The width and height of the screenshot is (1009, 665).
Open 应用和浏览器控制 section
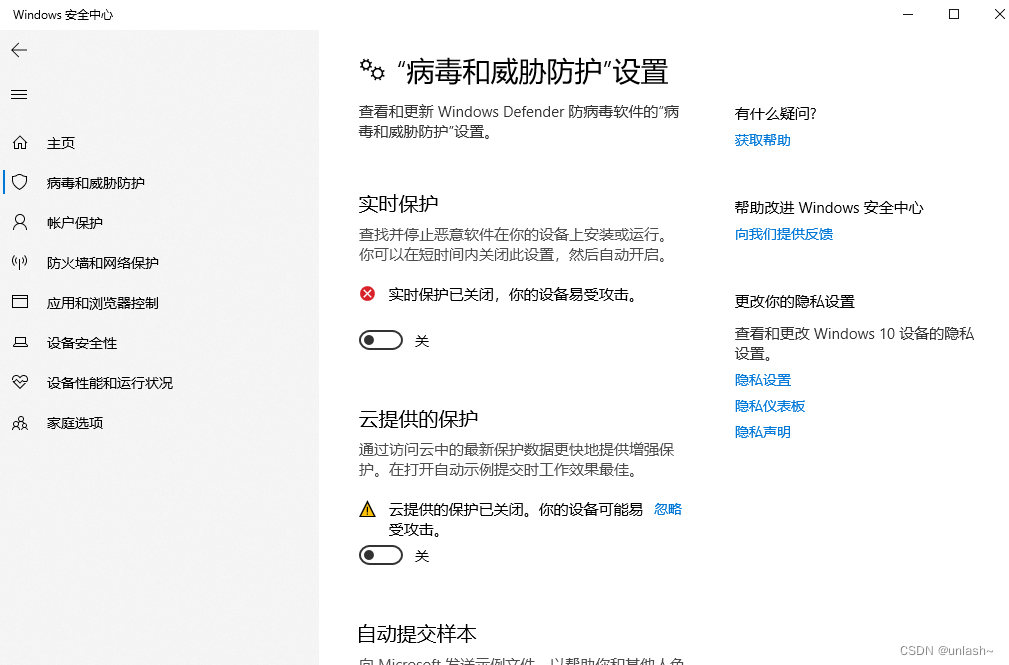102,303
